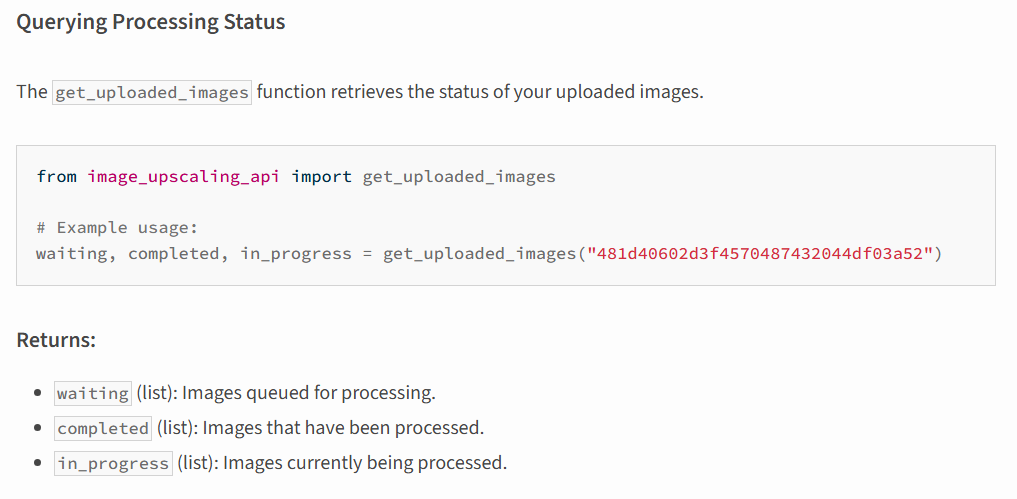Click imported get_uploaded_images name in code
The width and height of the screenshot is (1017, 499).
459,176
